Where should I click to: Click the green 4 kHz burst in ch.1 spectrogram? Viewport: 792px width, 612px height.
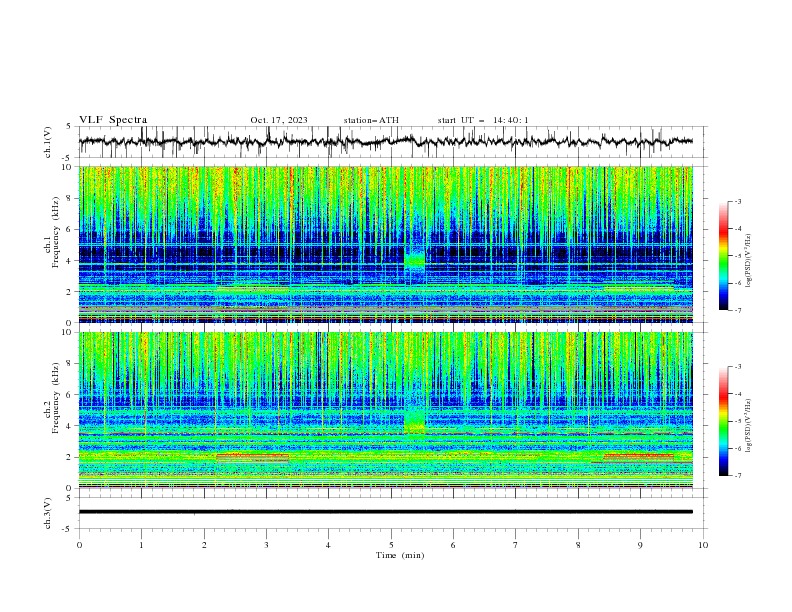[415, 261]
